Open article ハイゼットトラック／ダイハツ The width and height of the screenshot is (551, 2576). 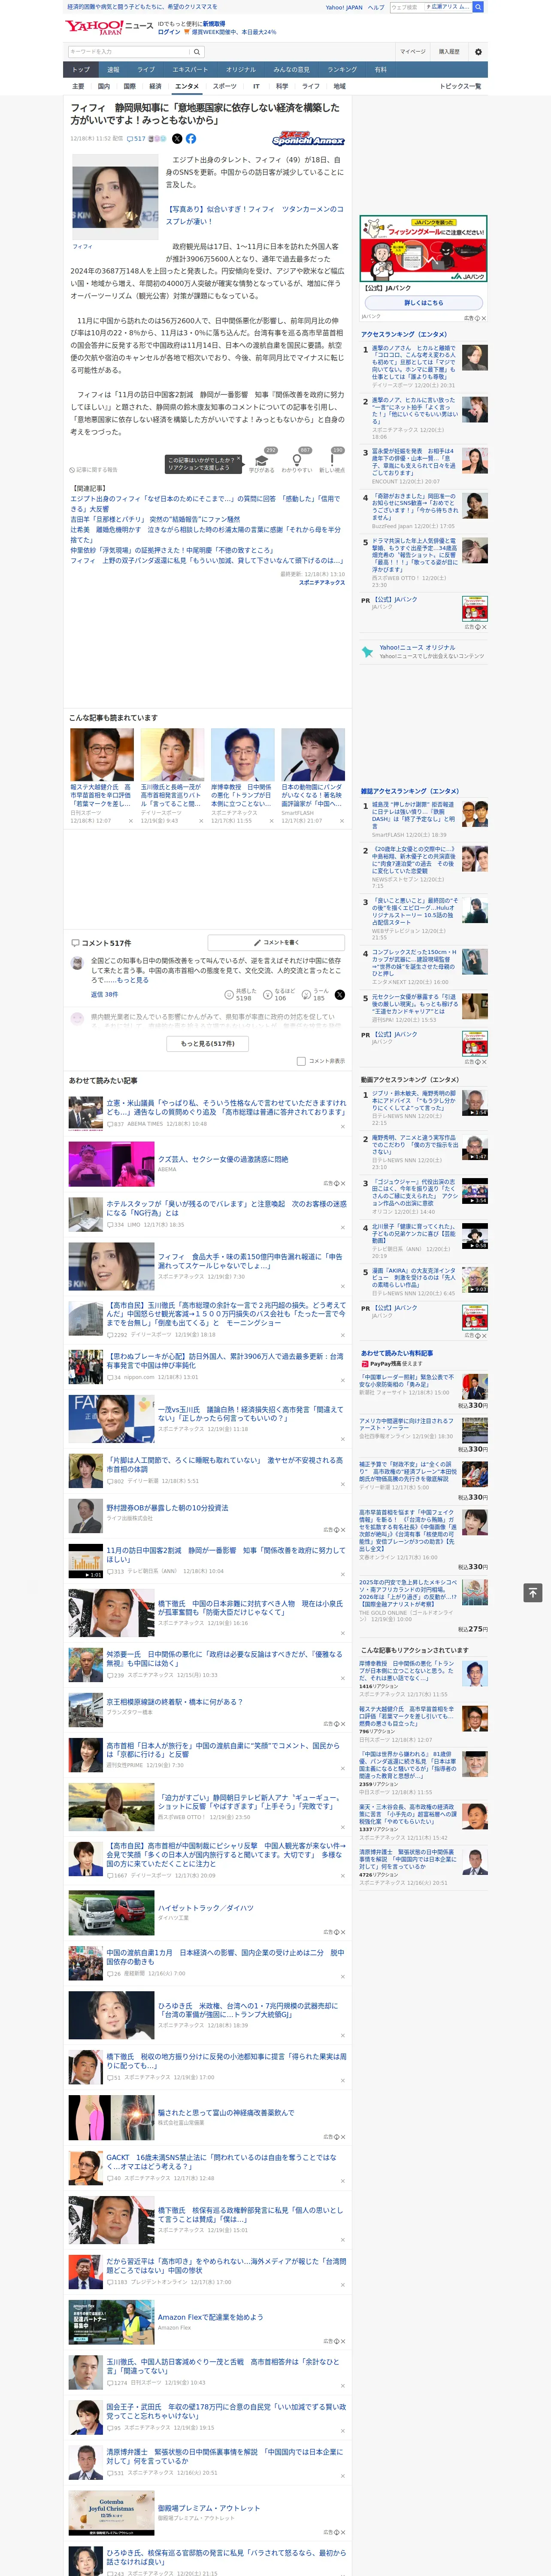pyautogui.click(x=205, y=1908)
